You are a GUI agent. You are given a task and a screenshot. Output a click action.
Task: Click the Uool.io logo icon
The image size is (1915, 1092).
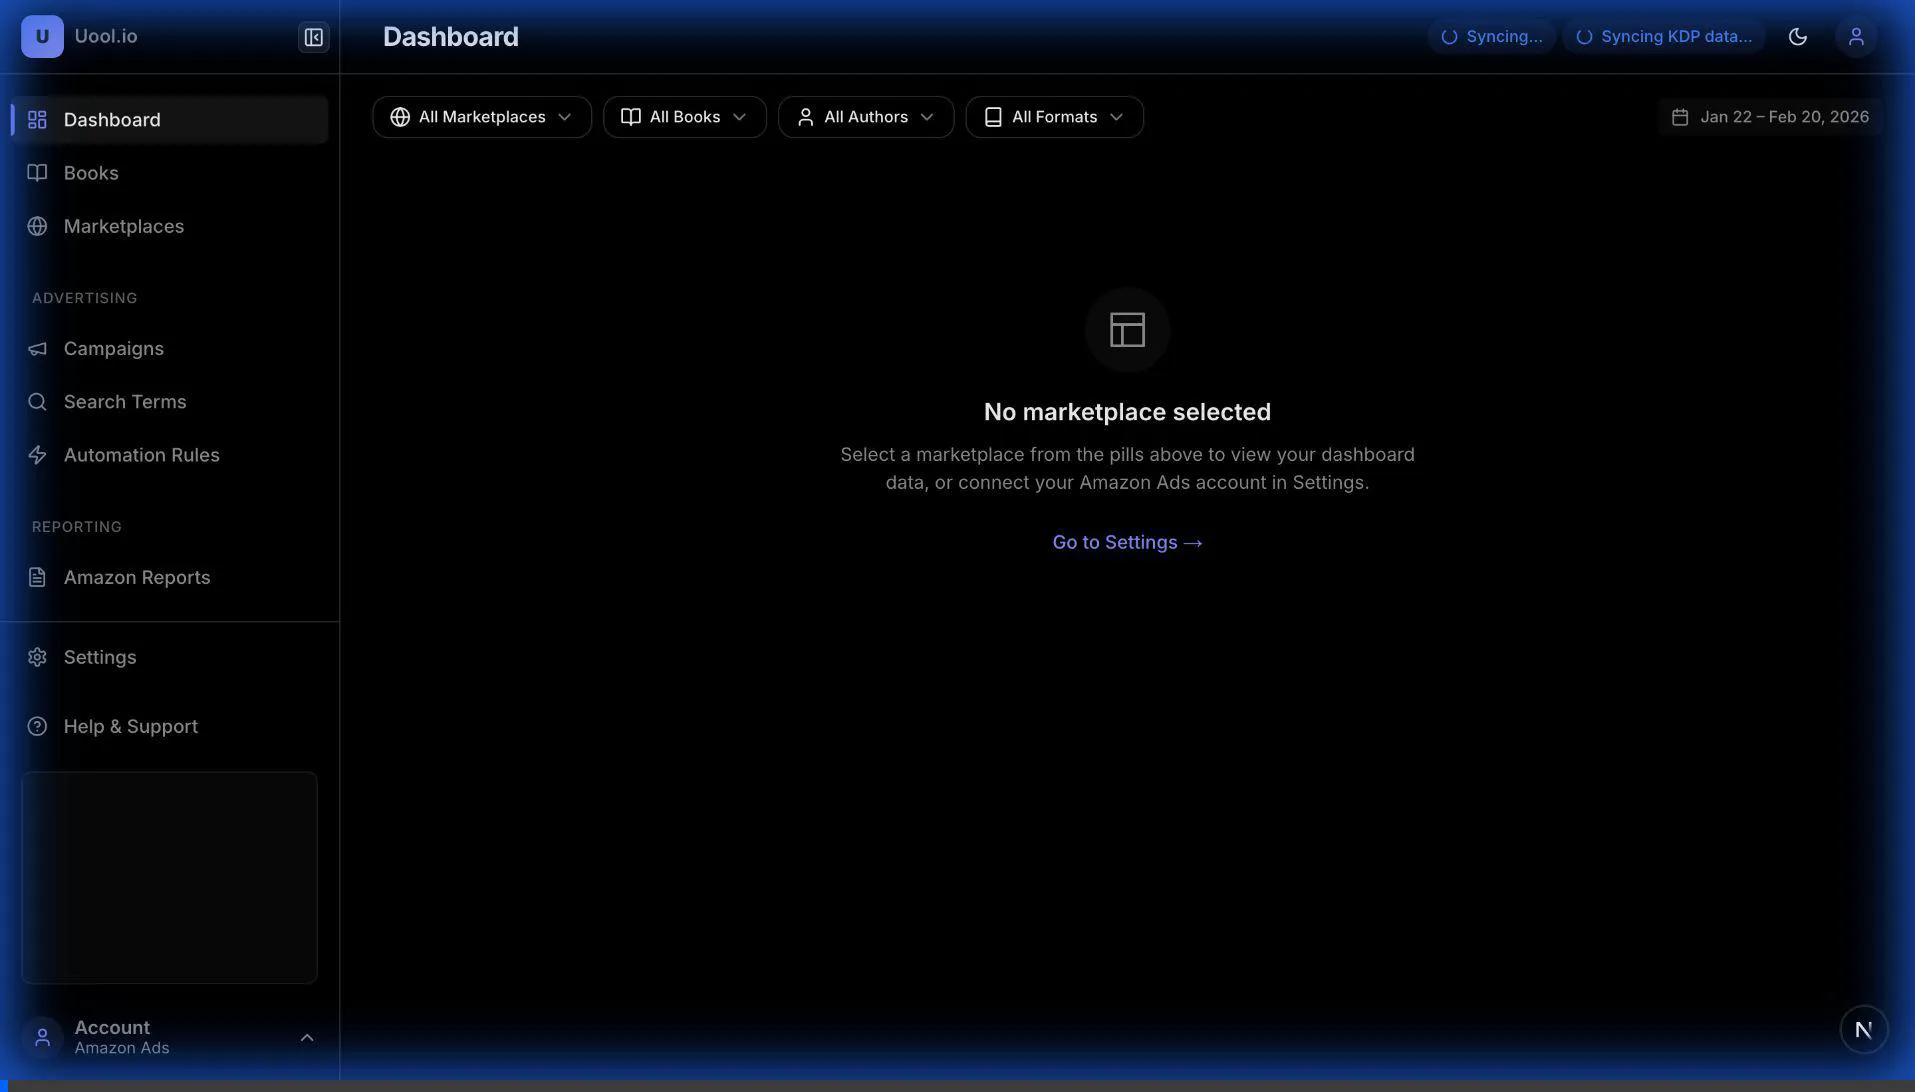click(42, 37)
